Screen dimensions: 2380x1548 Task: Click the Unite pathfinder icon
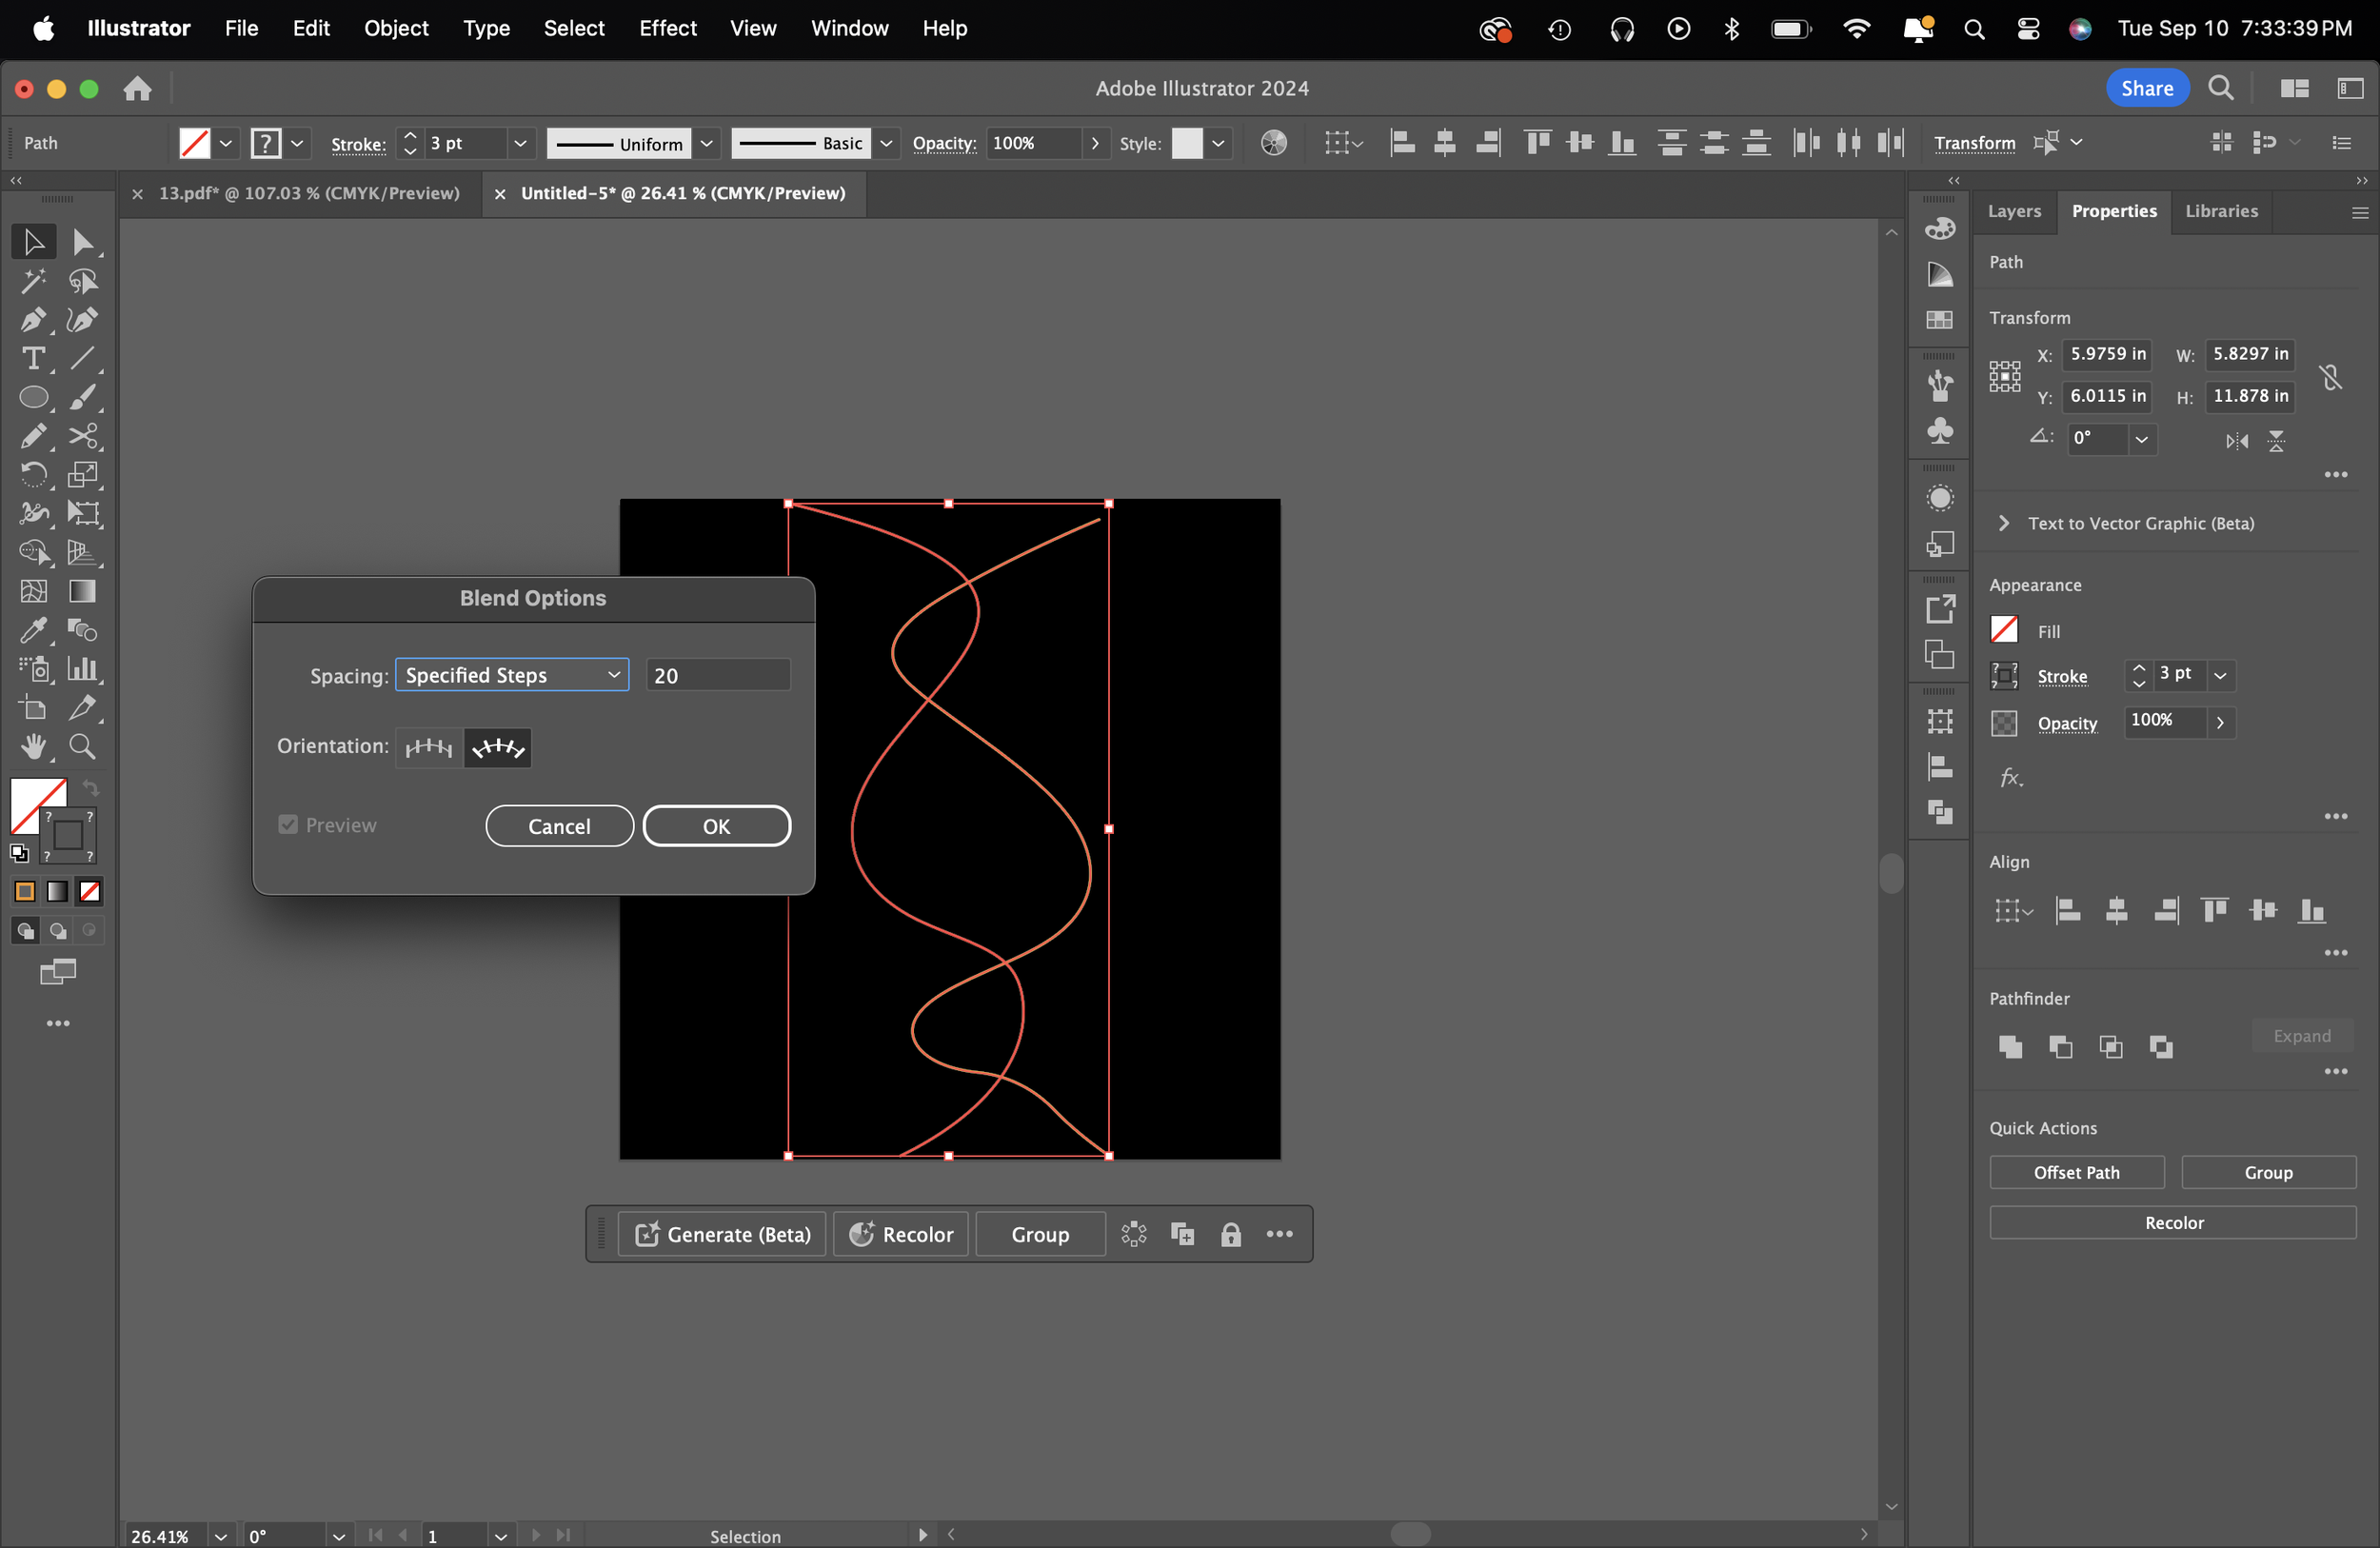2010,1046
